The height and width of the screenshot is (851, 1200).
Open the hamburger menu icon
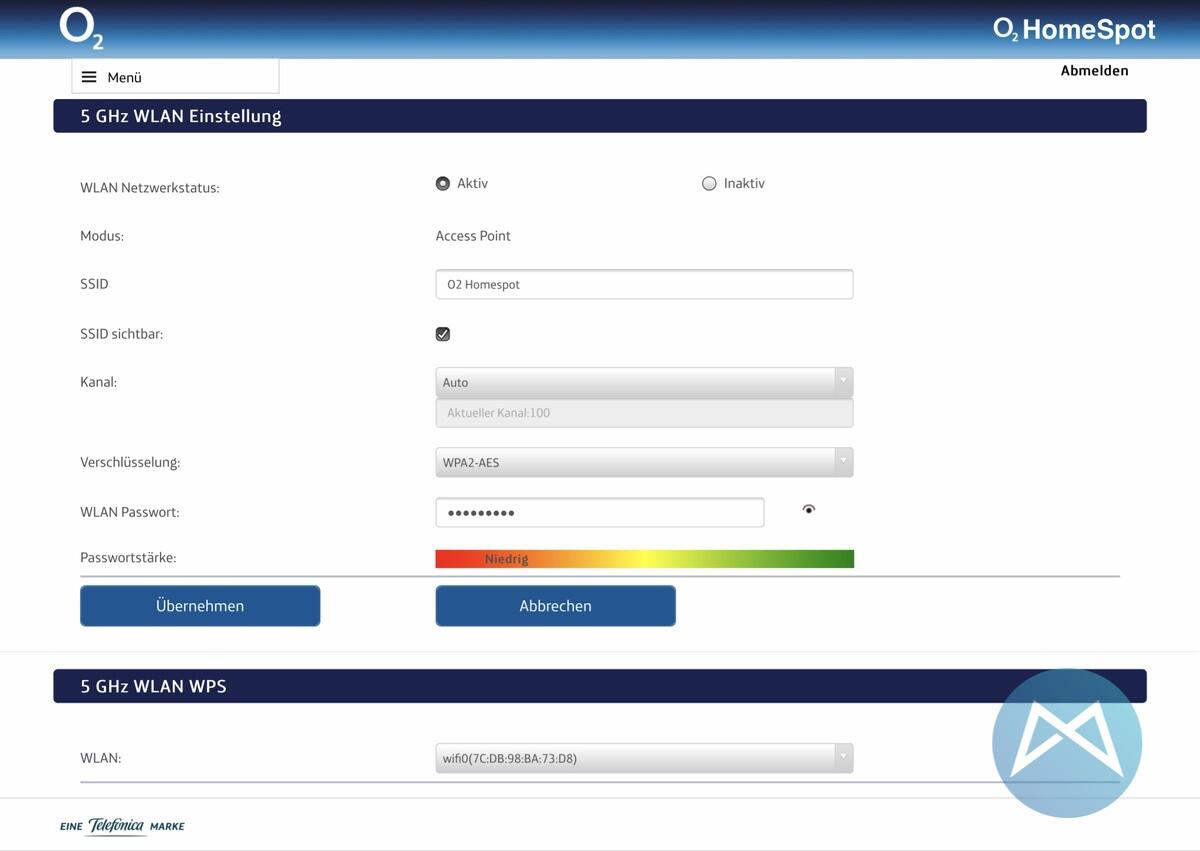89,77
